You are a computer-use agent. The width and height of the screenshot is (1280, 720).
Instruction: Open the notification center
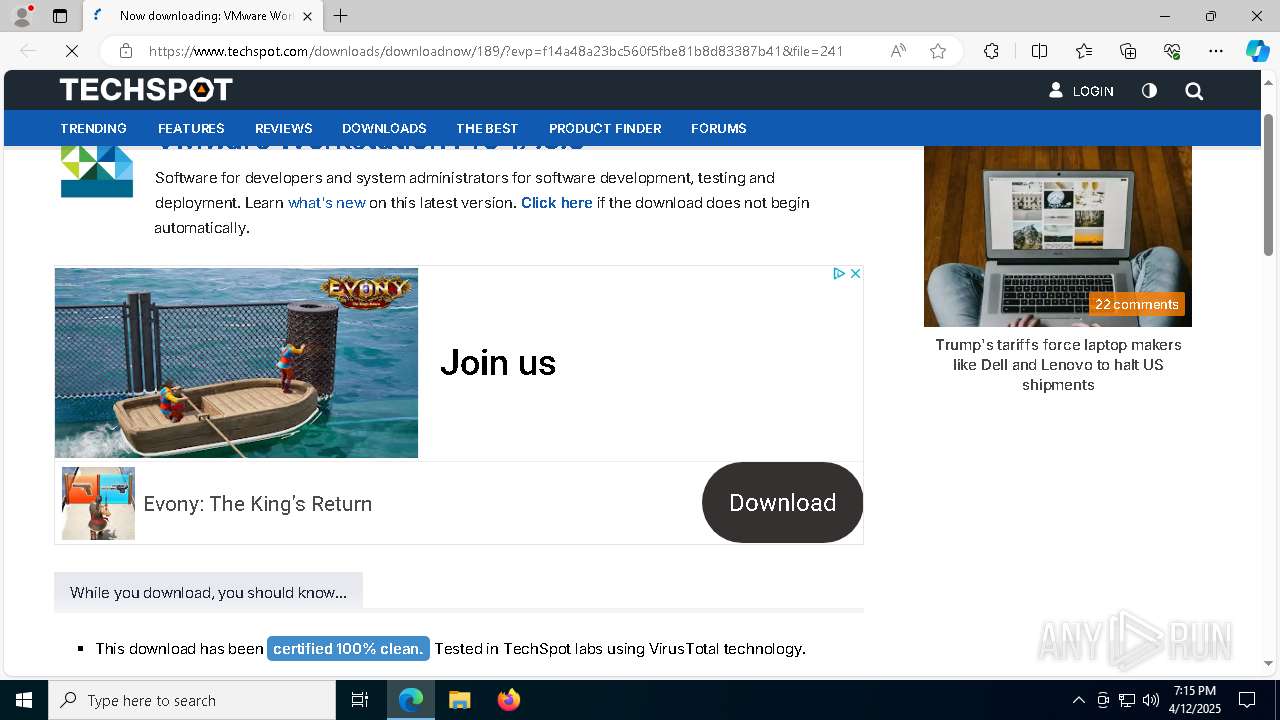pos(1247,700)
